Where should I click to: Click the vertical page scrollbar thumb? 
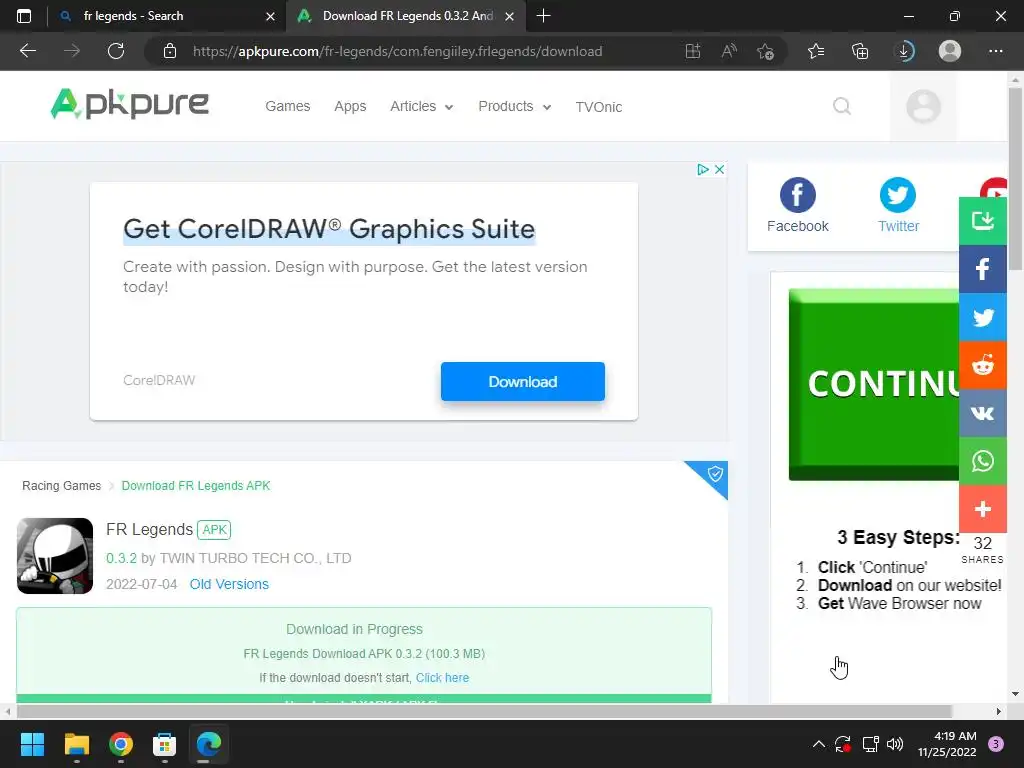click(x=1015, y=178)
